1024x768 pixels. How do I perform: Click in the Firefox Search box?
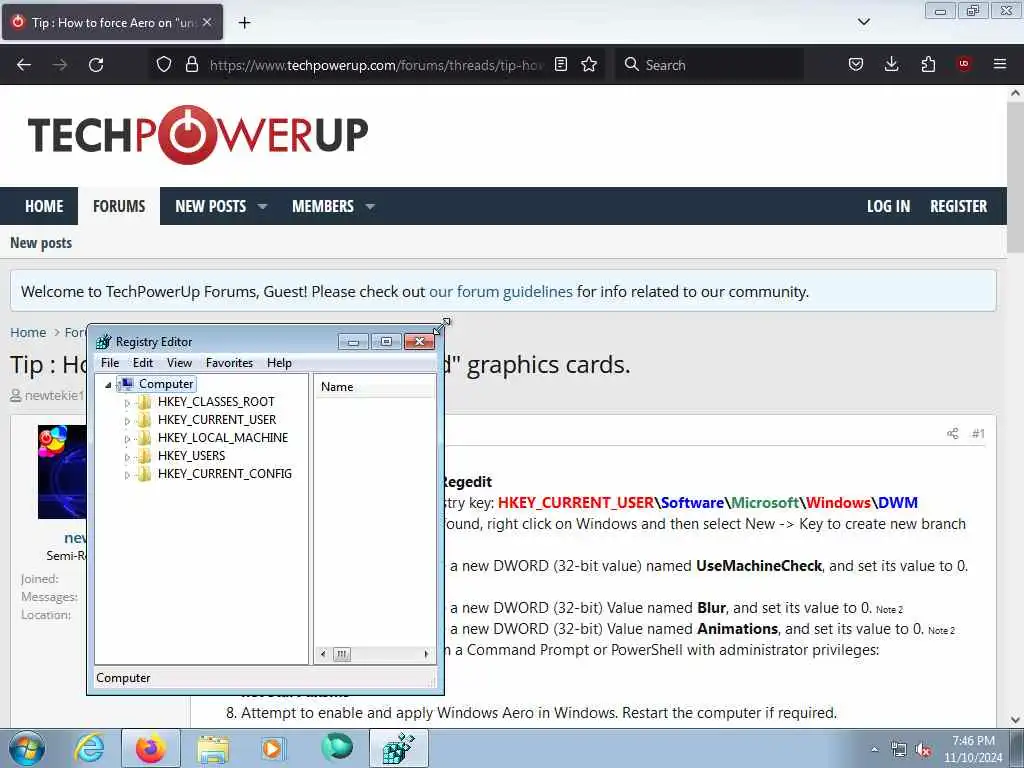709,65
